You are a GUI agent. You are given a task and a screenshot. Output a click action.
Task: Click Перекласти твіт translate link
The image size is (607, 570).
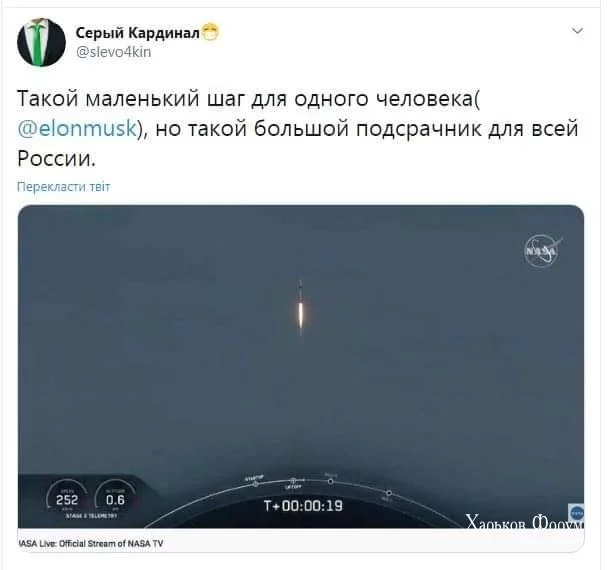[x=63, y=187]
